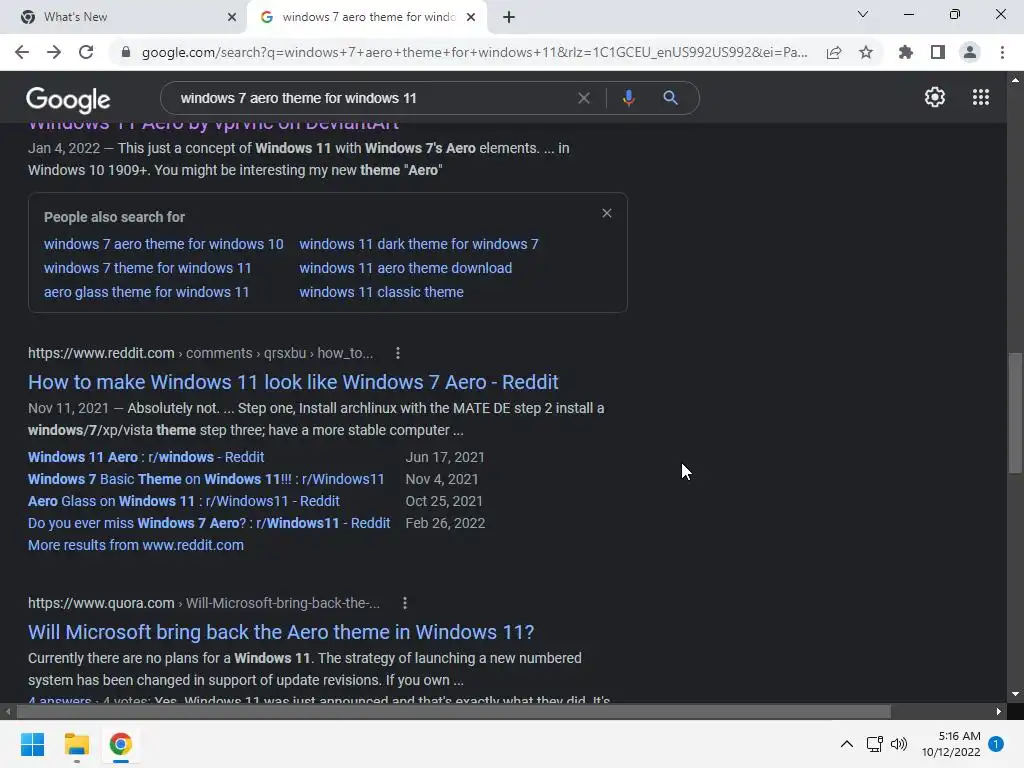Open Will Microsoft bring back the Aero theme result
Image resolution: width=1024 pixels, height=768 pixels.
coord(281,632)
